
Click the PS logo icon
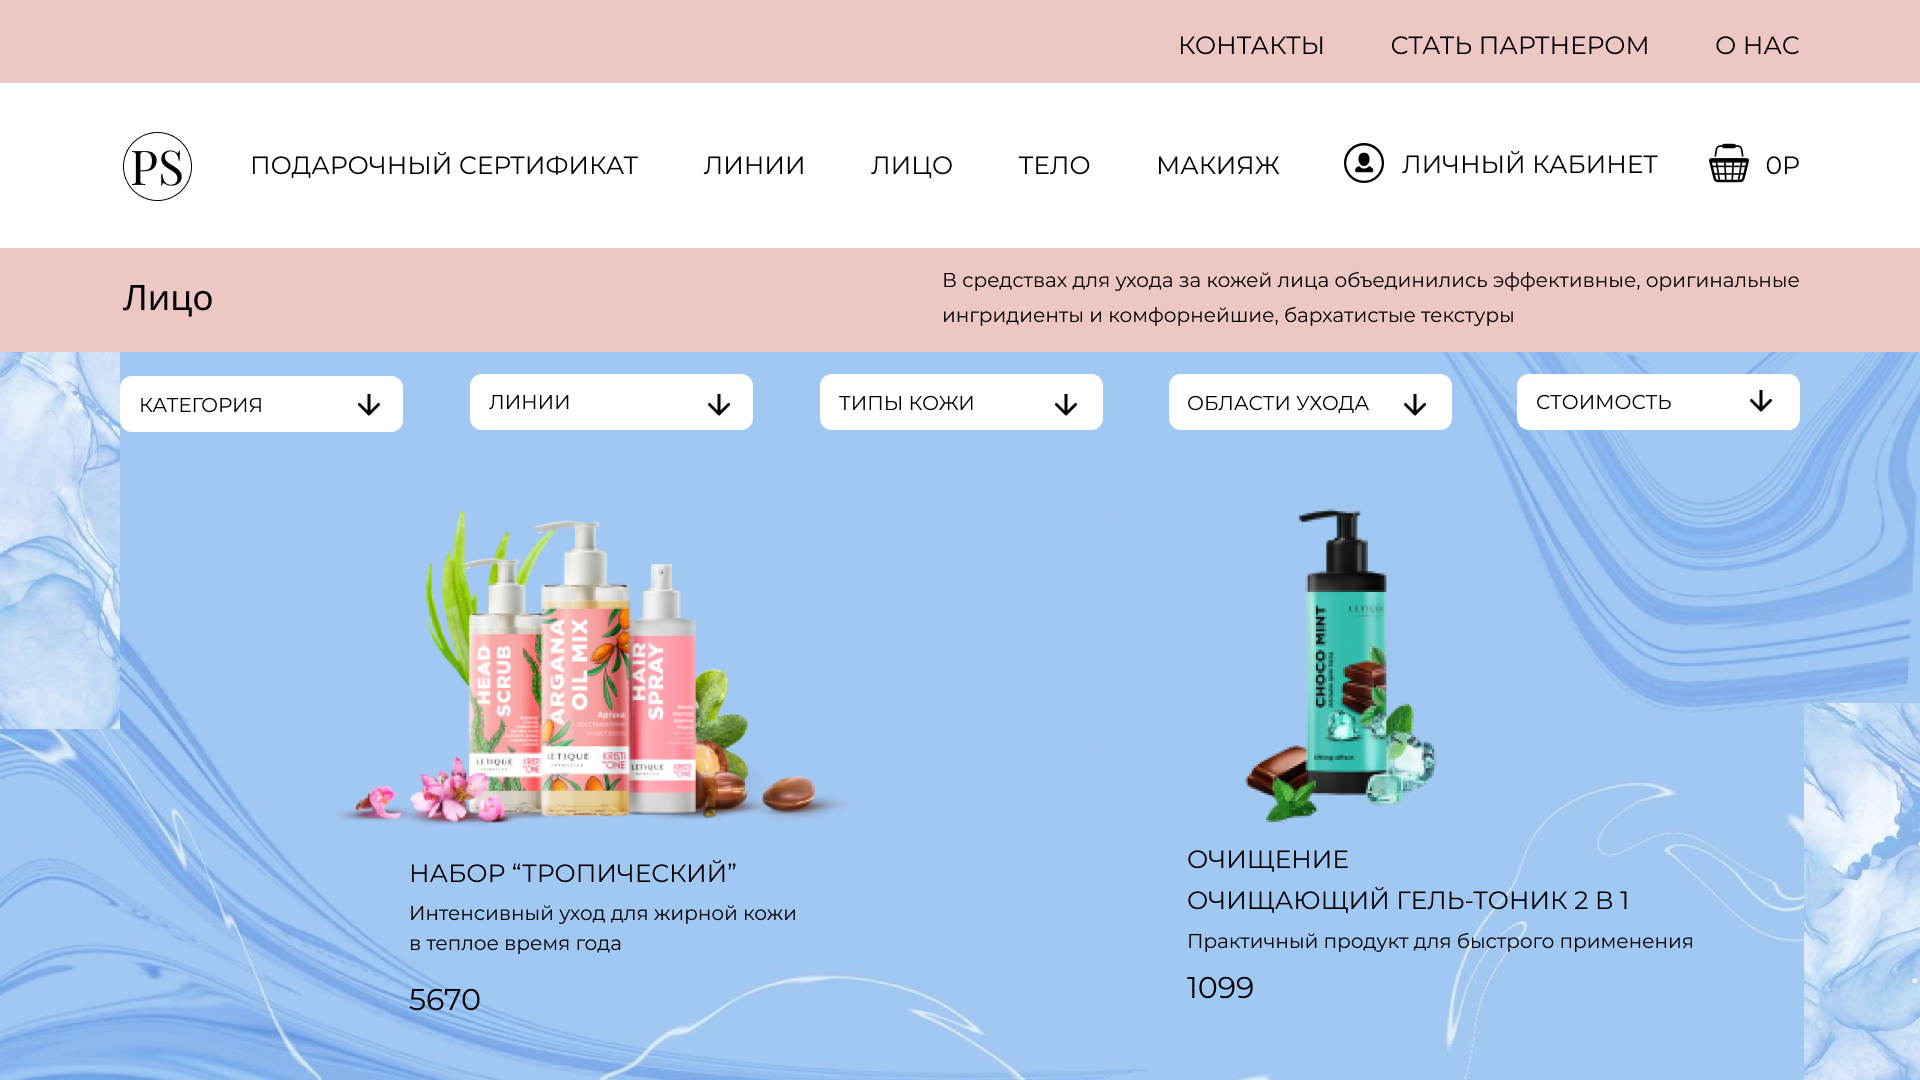point(157,166)
